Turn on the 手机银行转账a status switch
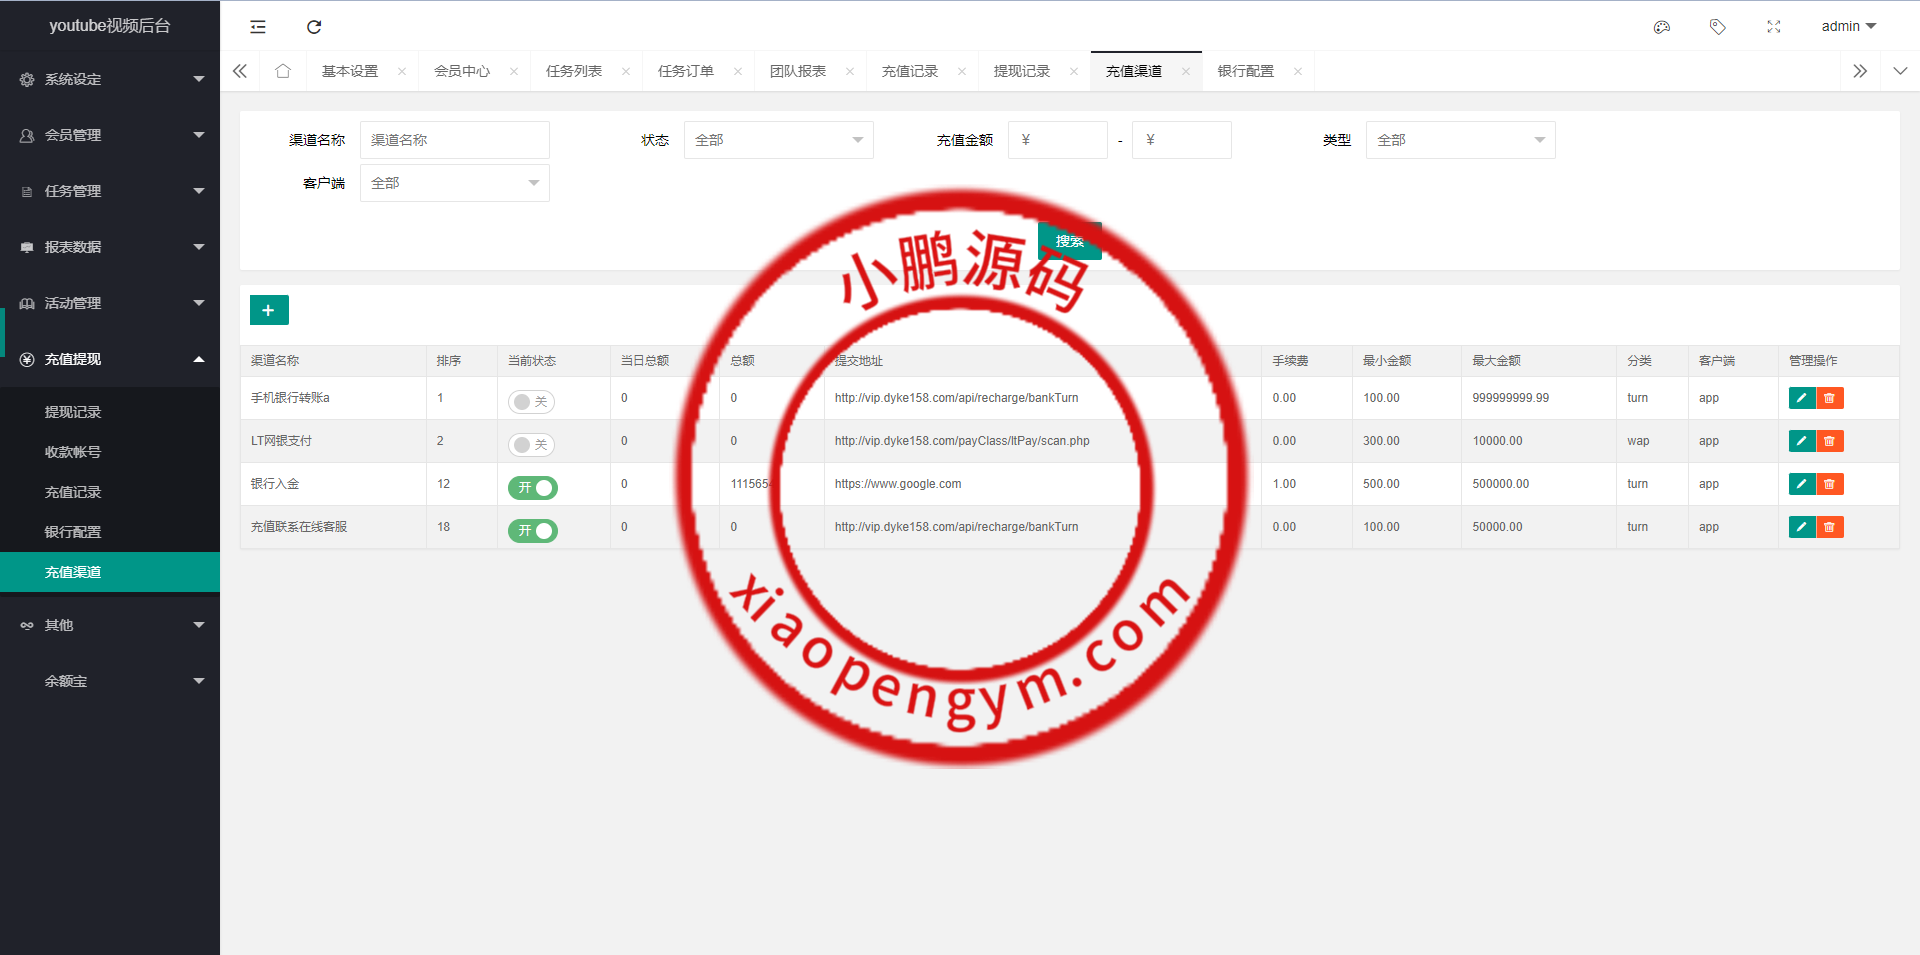The height and width of the screenshot is (955, 1920). pyautogui.click(x=531, y=402)
